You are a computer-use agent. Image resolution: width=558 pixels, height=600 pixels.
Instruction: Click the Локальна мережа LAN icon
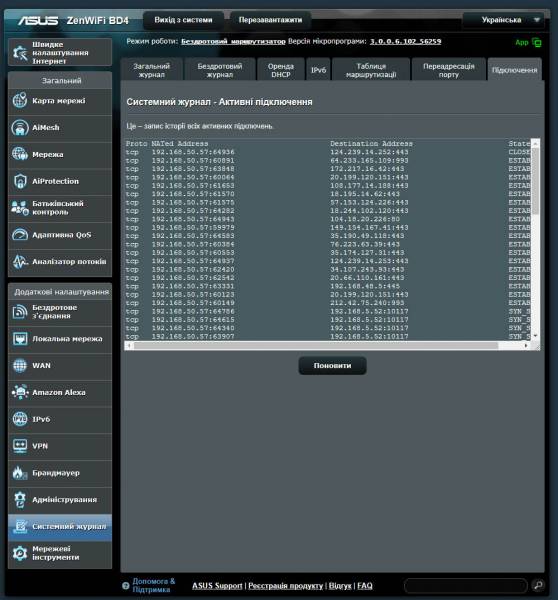(20, 339)
